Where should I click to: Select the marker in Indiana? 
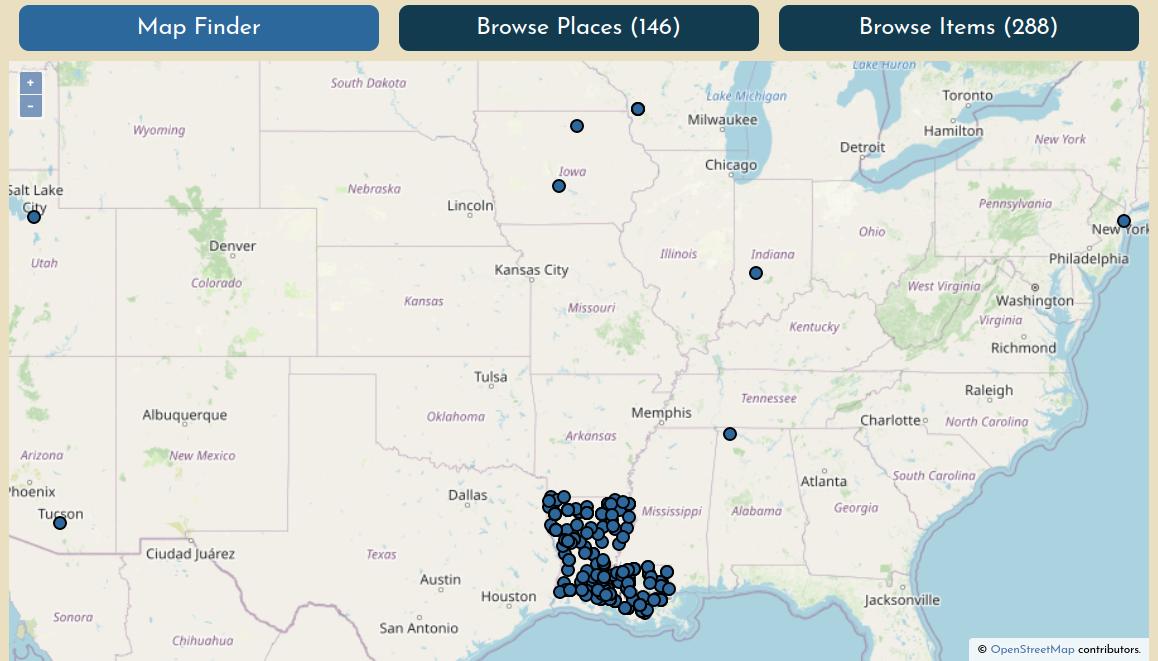(x=756, y=273)
